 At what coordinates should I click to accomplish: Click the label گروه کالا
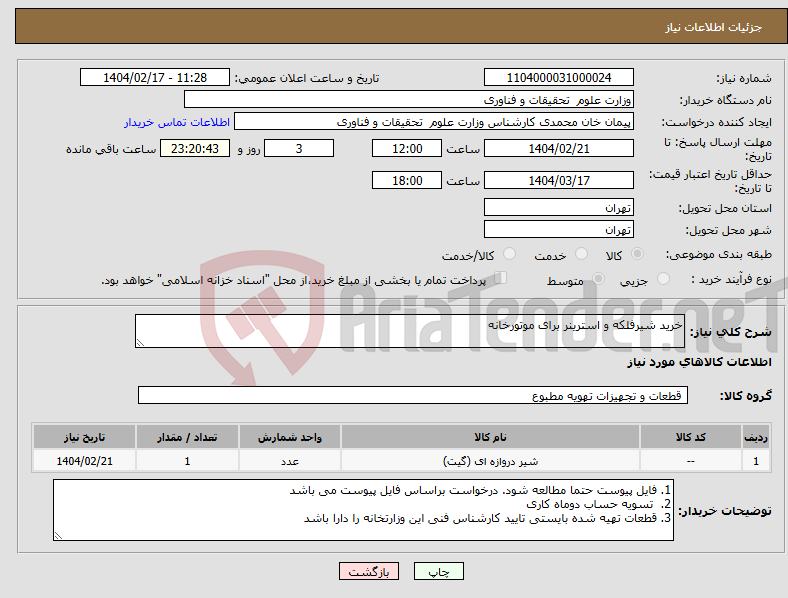click(x=746, y=396)
